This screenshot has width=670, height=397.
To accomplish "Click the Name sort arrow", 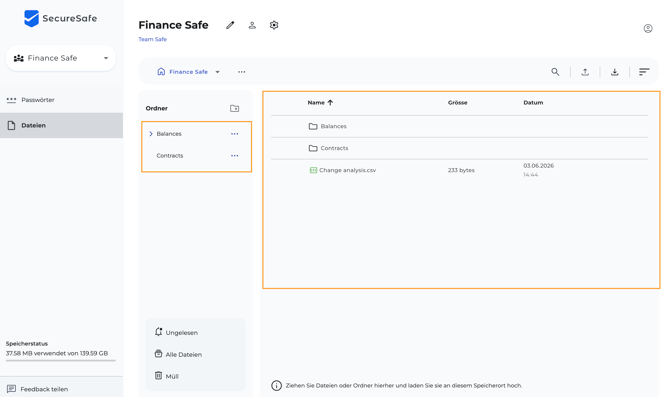I will [330, 103].
